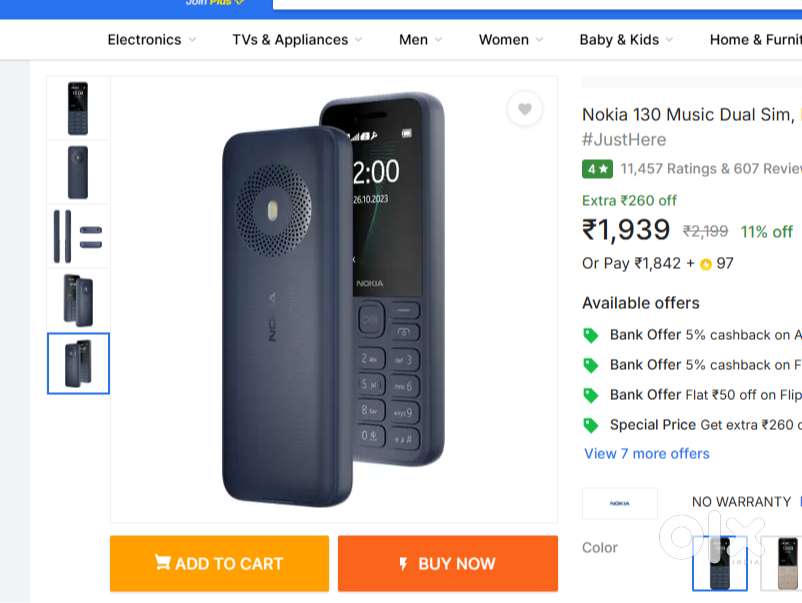Screen dimensions: 802x603
Task: Select the highlighted fifth product thumbnail
Action: tap(78, 364)
